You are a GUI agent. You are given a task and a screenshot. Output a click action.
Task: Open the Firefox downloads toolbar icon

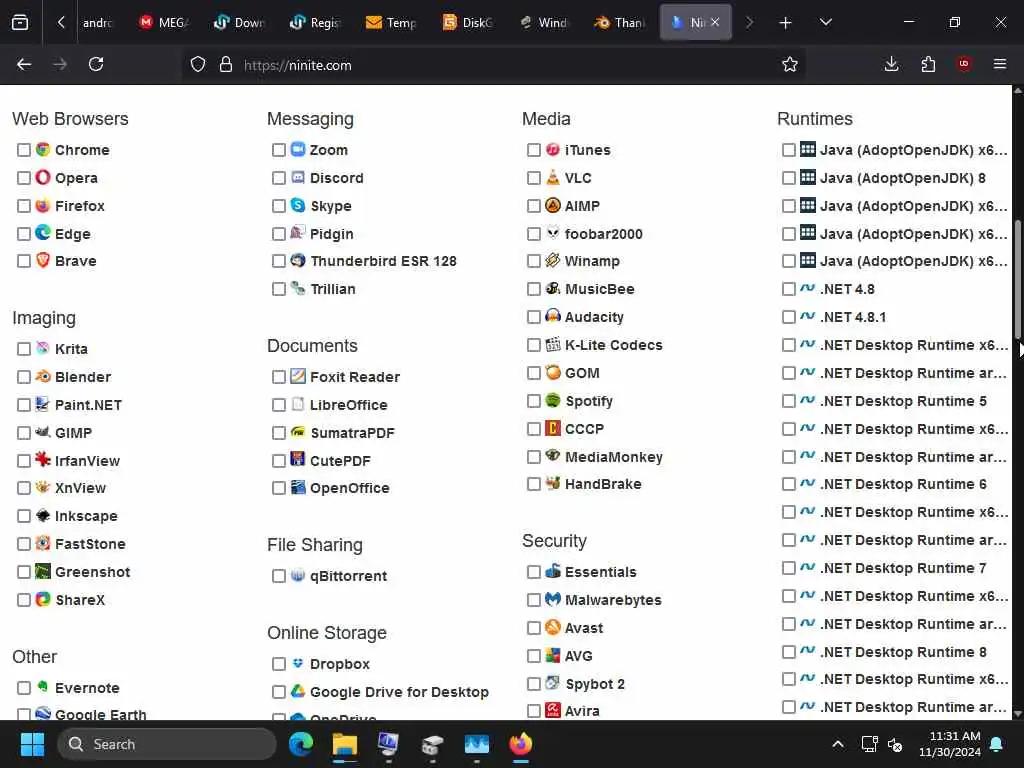[x=891, y=64]
